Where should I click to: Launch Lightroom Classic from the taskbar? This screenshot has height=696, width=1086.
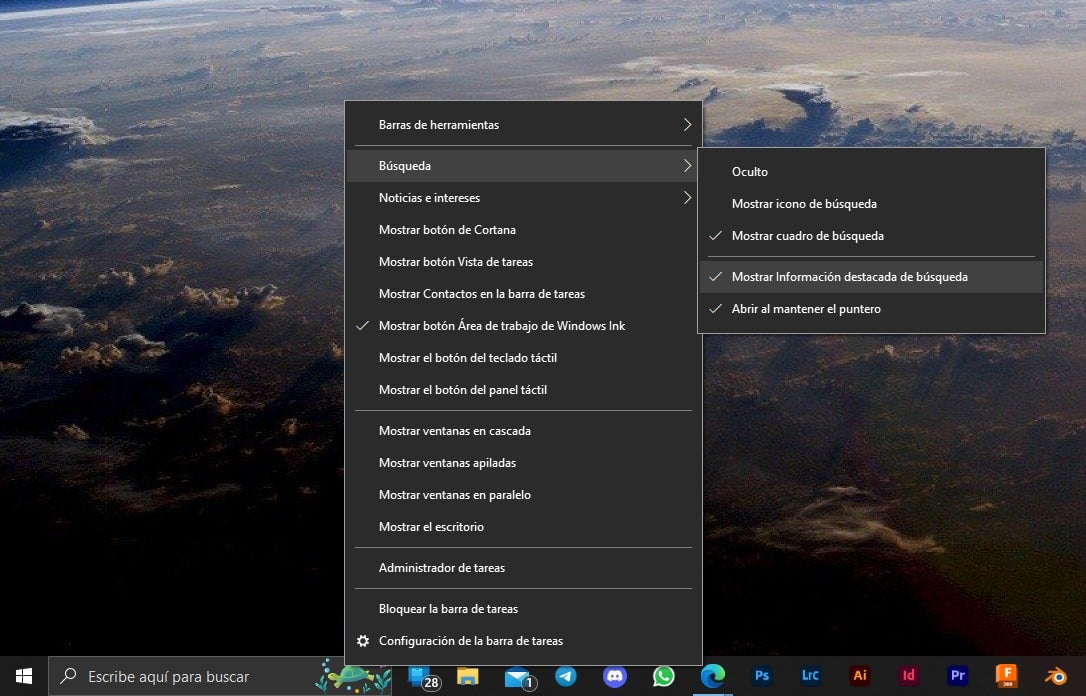[x=810, y=676]
